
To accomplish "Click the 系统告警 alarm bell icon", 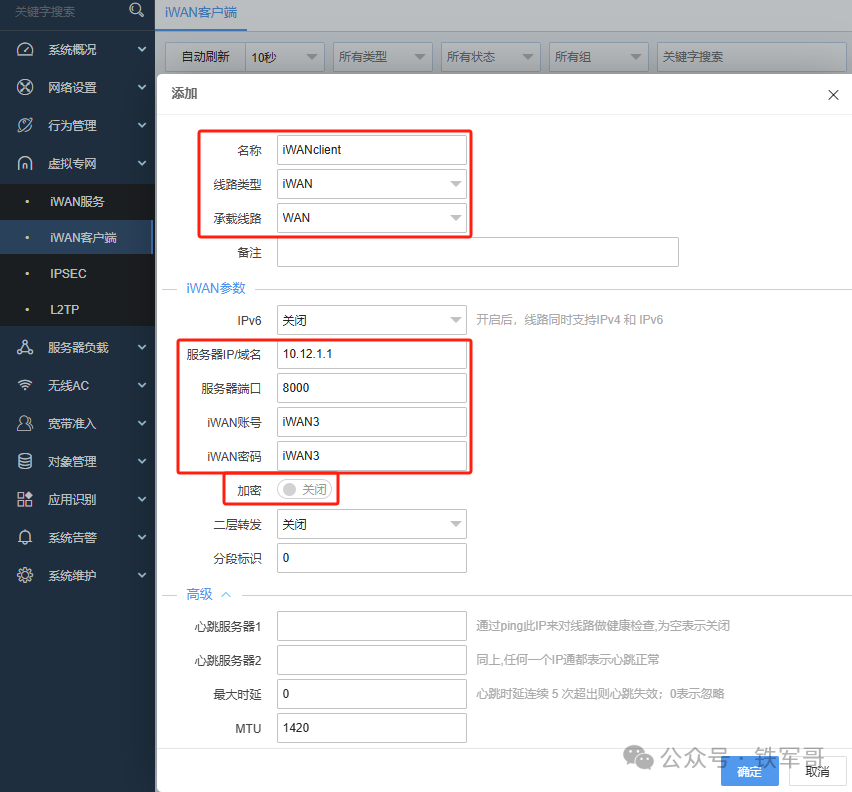I will click(x=24, y=537).
